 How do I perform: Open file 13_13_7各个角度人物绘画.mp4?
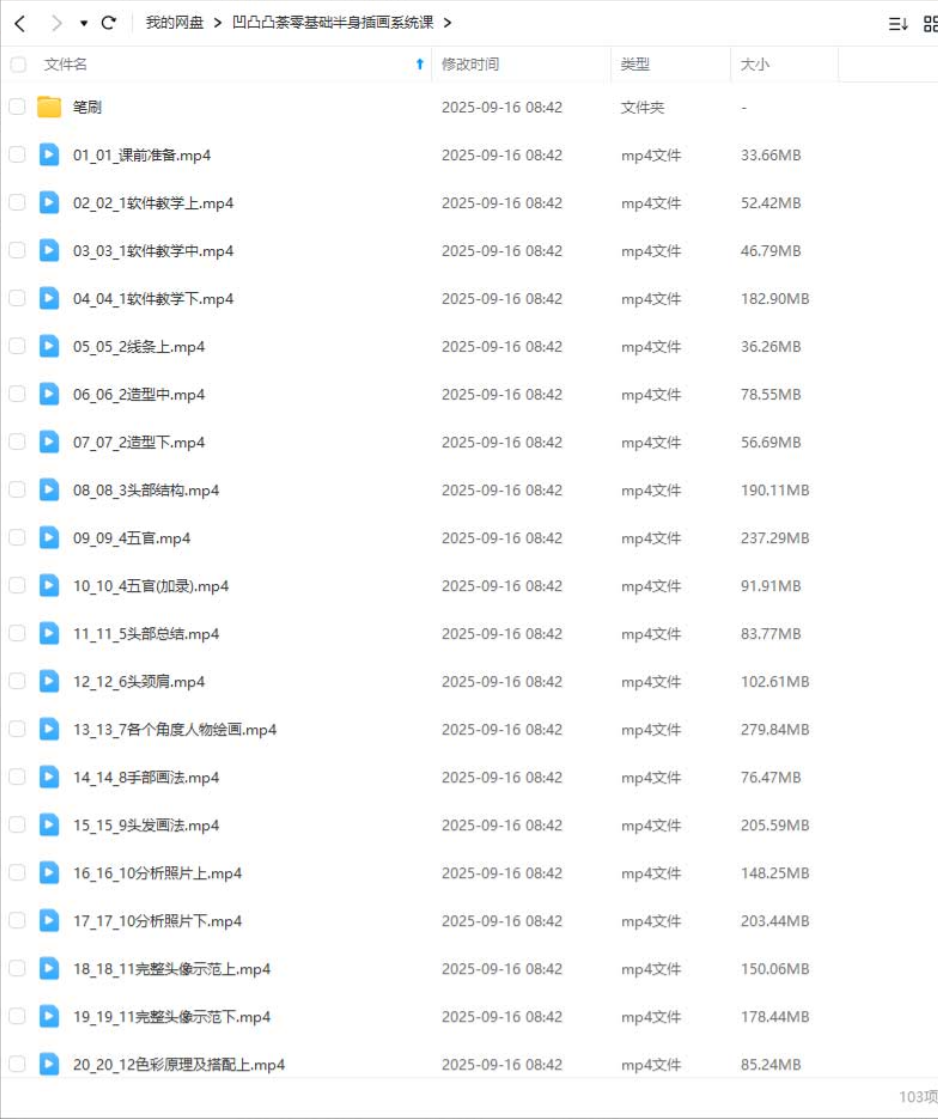(x=174, y=729)
